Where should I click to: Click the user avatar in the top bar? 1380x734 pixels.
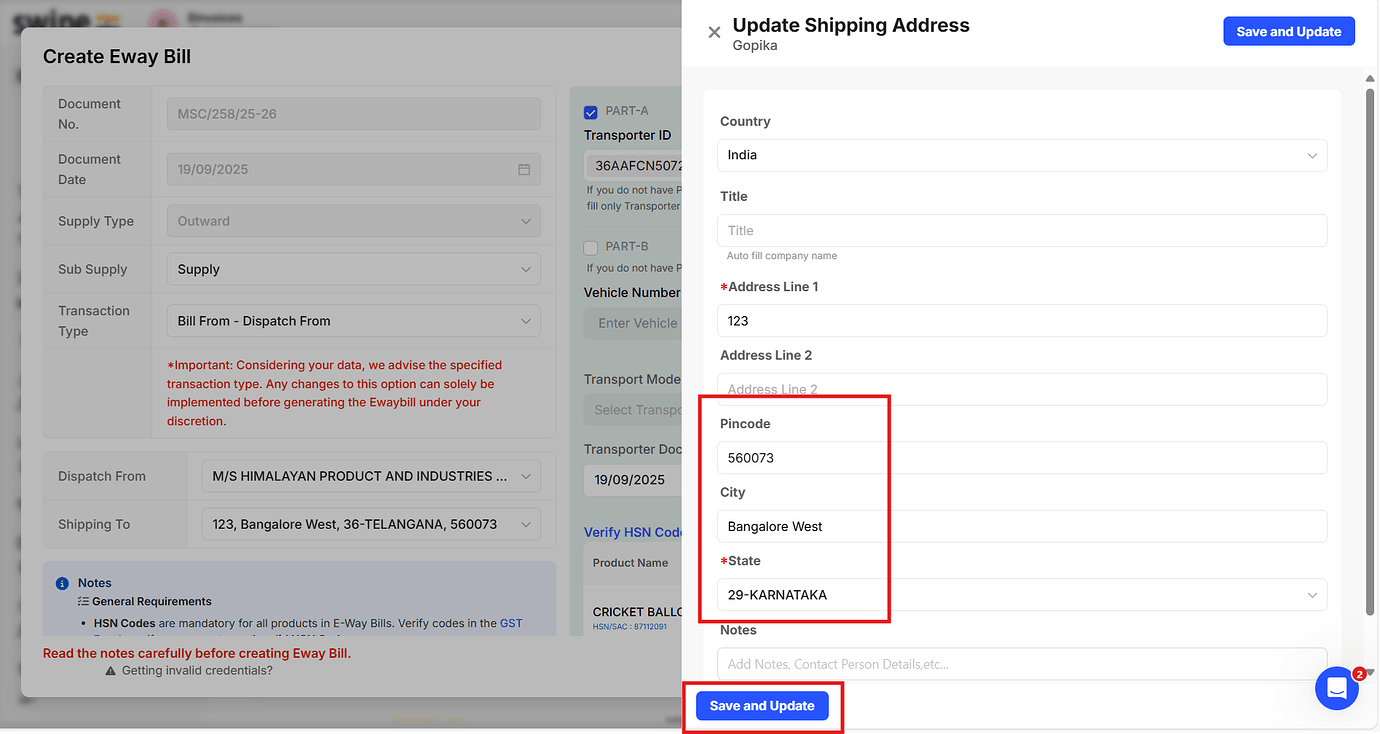(162, 18)
